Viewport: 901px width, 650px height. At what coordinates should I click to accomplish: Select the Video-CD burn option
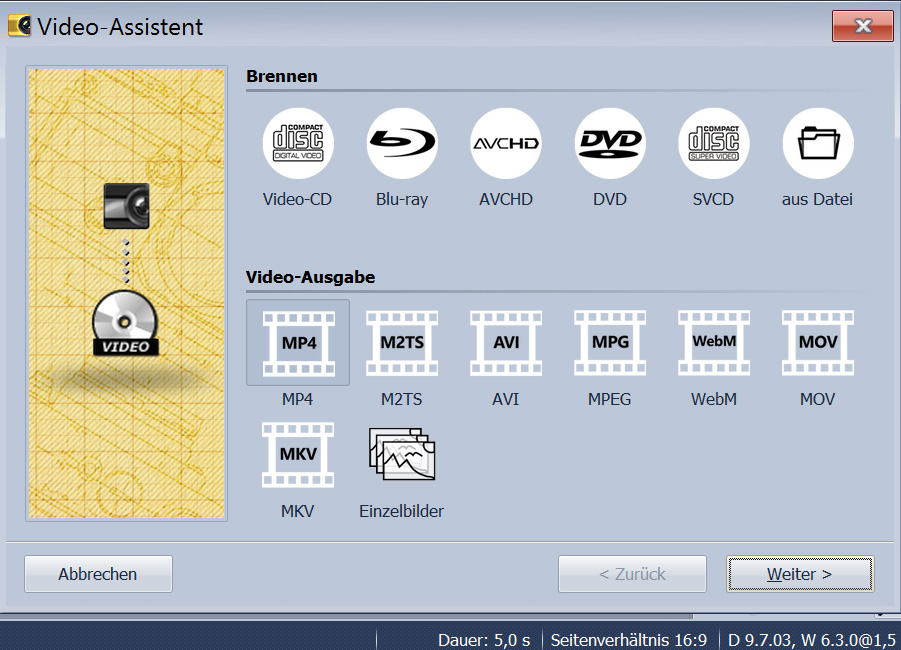tap(298, 144)
